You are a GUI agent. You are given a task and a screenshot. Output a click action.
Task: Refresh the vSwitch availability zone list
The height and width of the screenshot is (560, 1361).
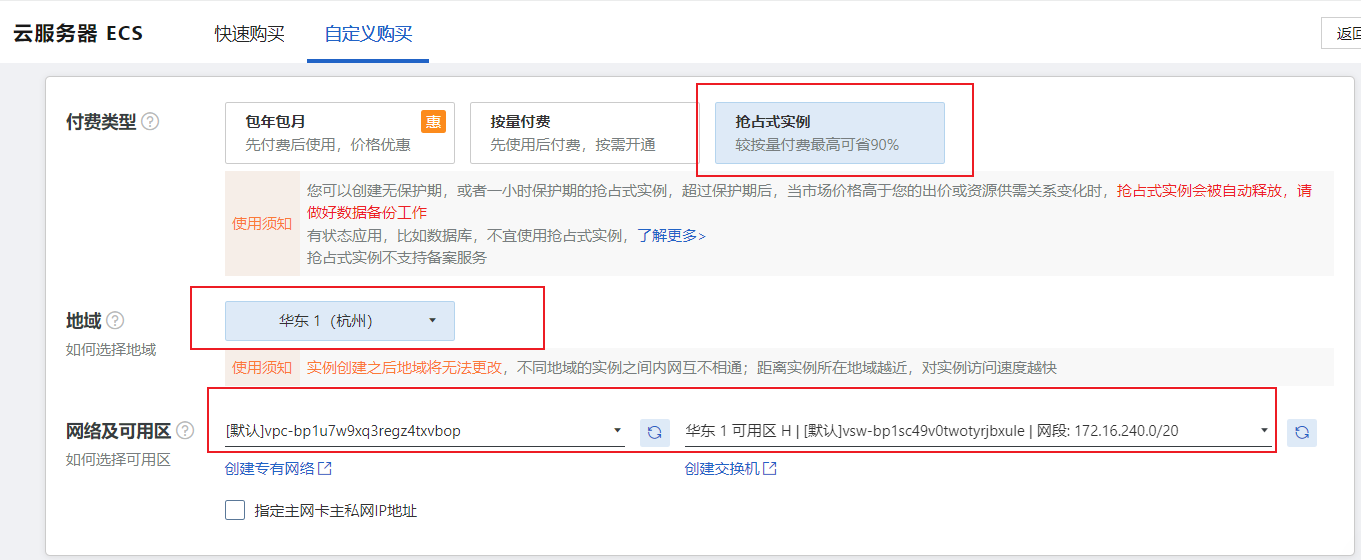tap(1302, 432)
